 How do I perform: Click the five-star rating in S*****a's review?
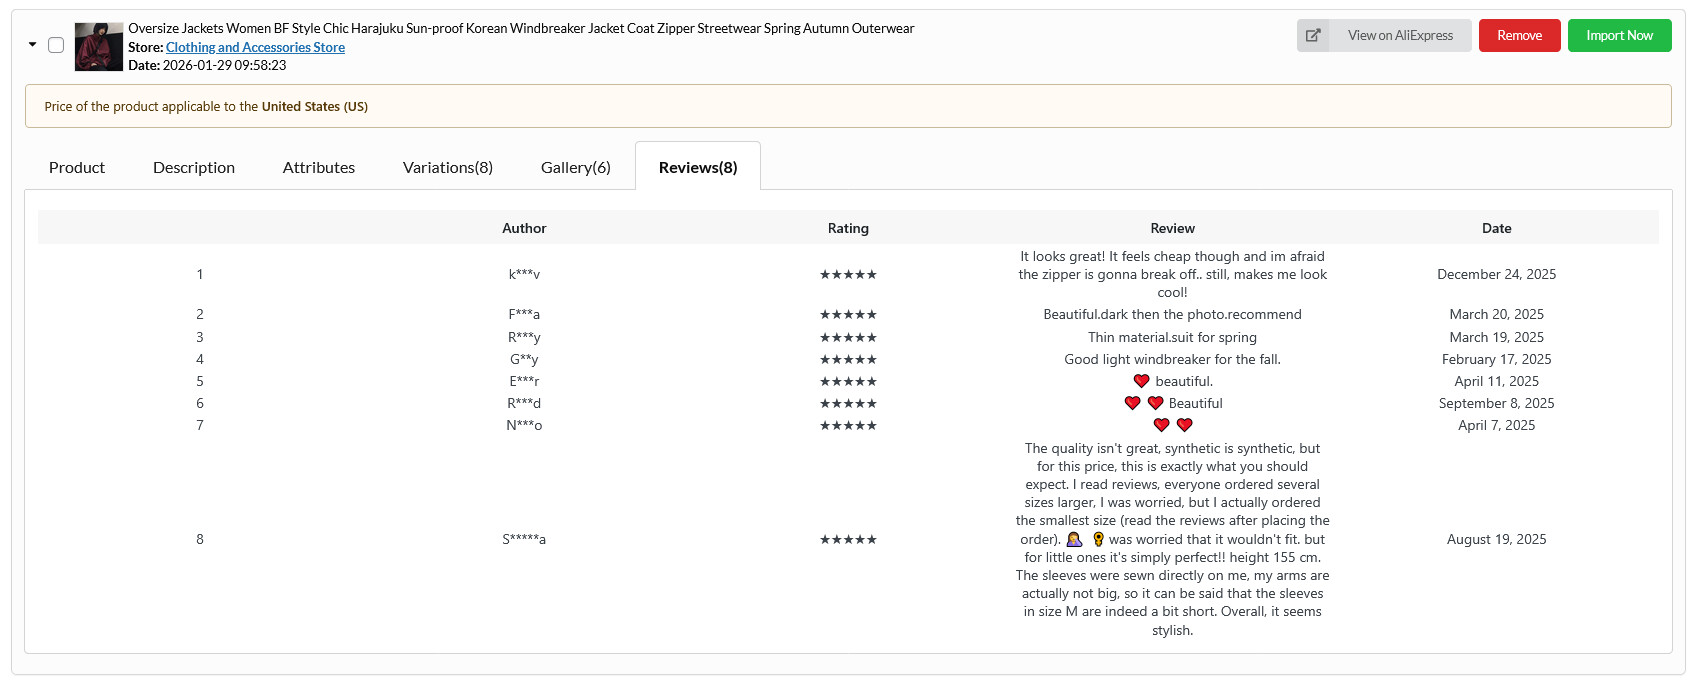[848, 540]
